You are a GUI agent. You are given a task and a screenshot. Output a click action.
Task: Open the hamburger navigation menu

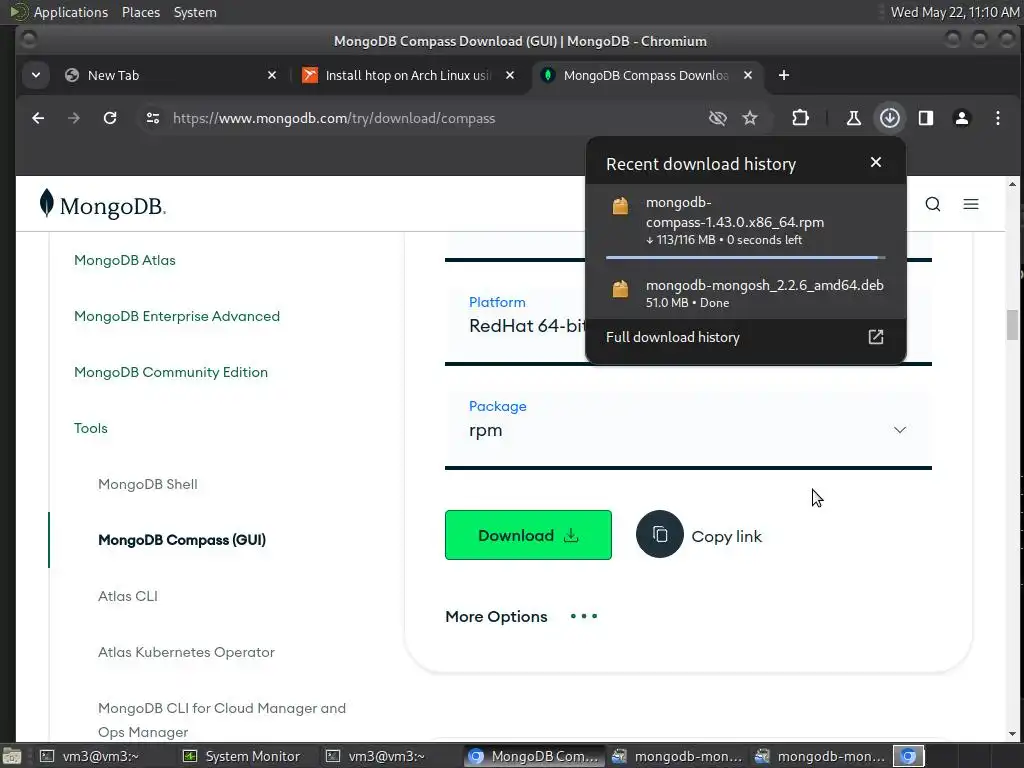click(970, 204)
